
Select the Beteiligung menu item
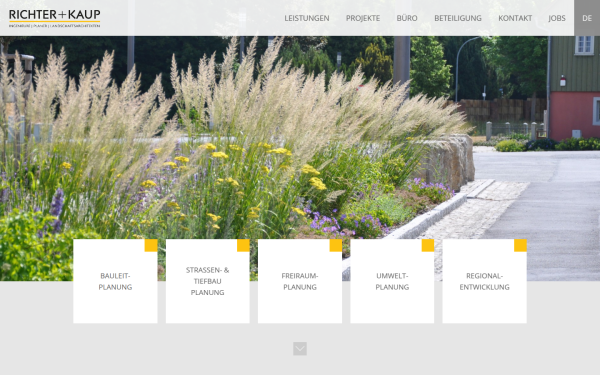pyautogui.click(x=458, y=18)
